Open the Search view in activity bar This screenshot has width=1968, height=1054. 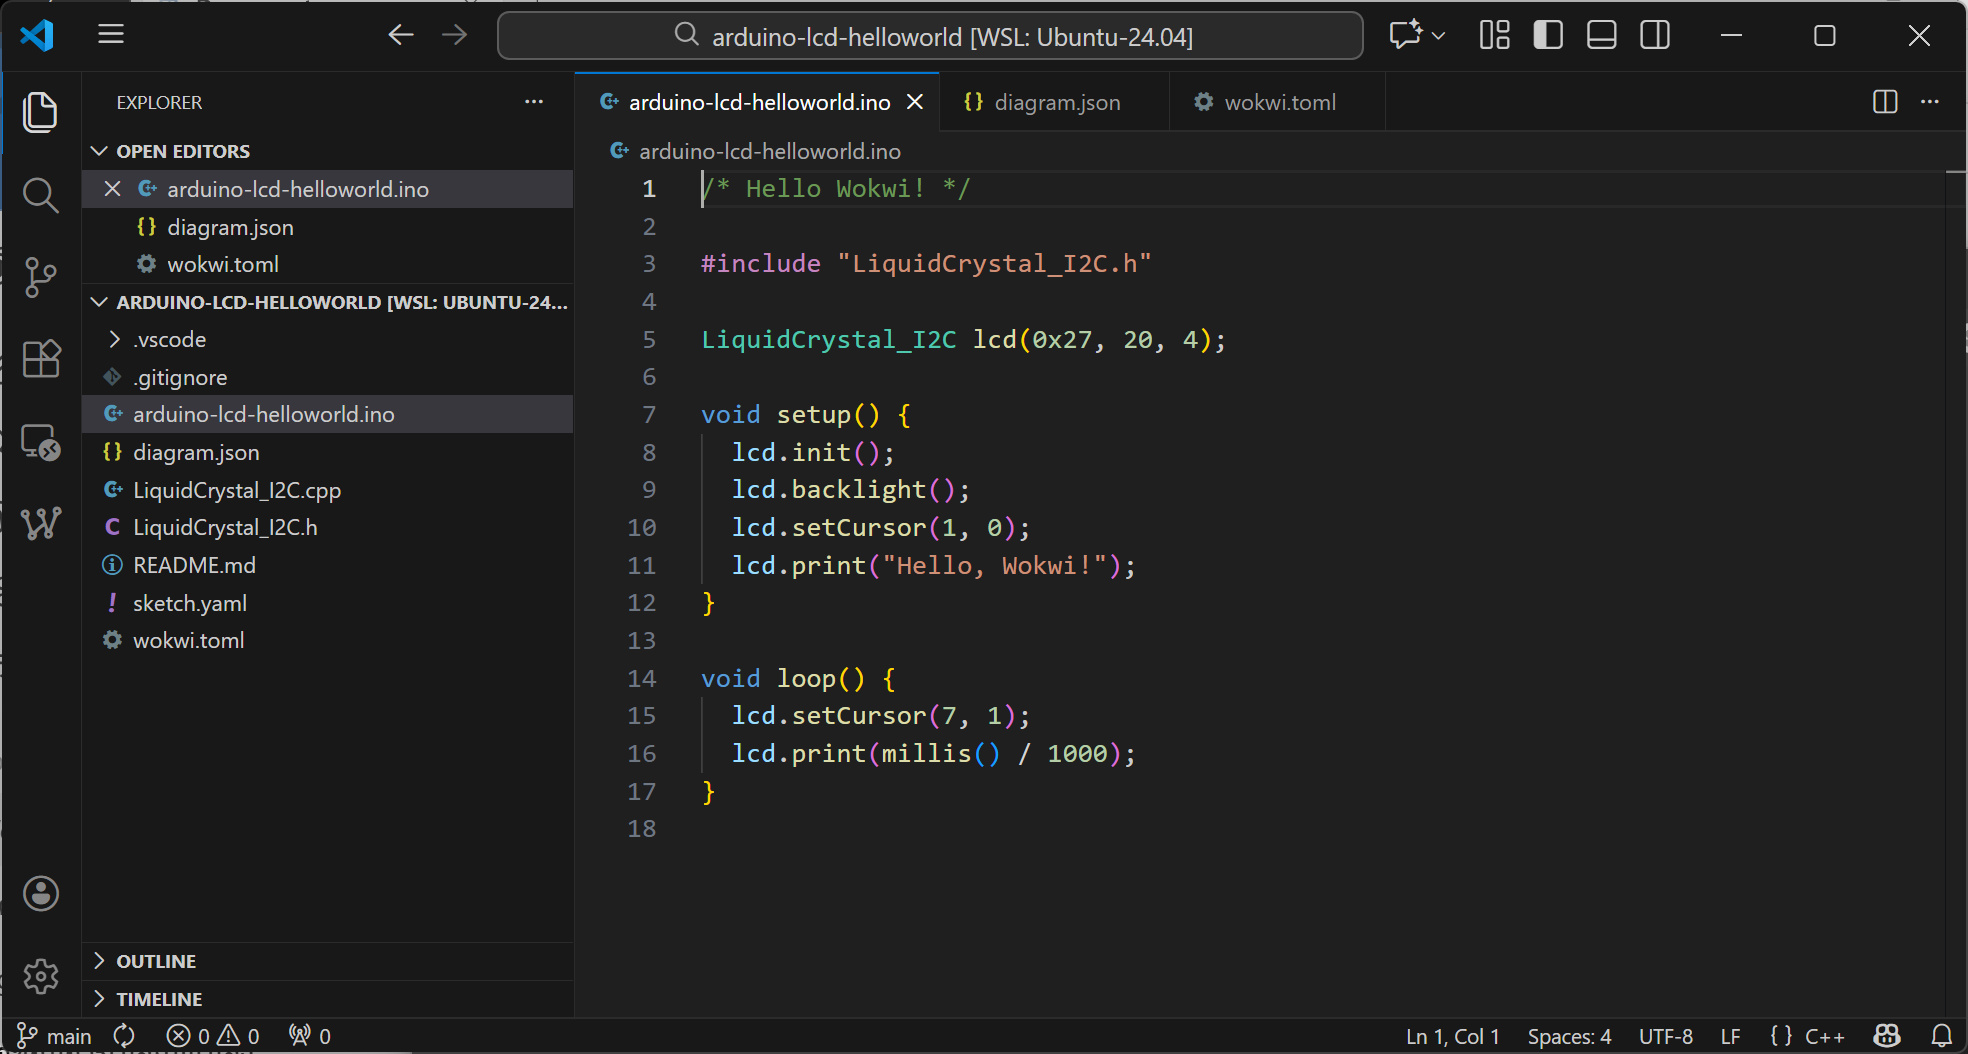(40, 195)
